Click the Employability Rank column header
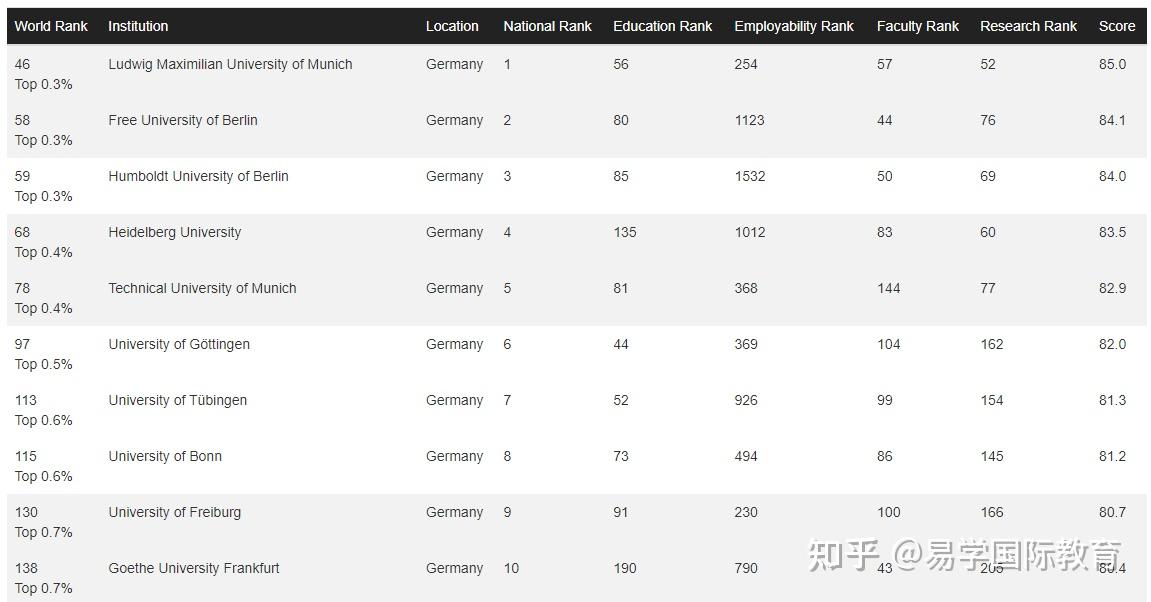The image size is (1151, 602). click(794, 26)
